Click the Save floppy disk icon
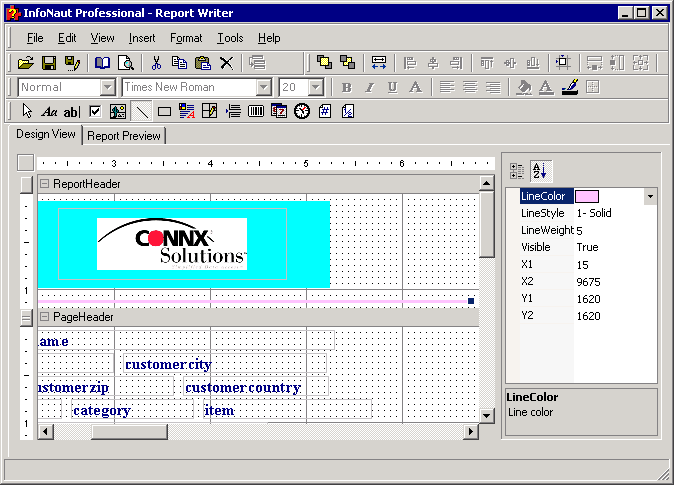Screen dimensions: 674x485 (x=49, y=63)
